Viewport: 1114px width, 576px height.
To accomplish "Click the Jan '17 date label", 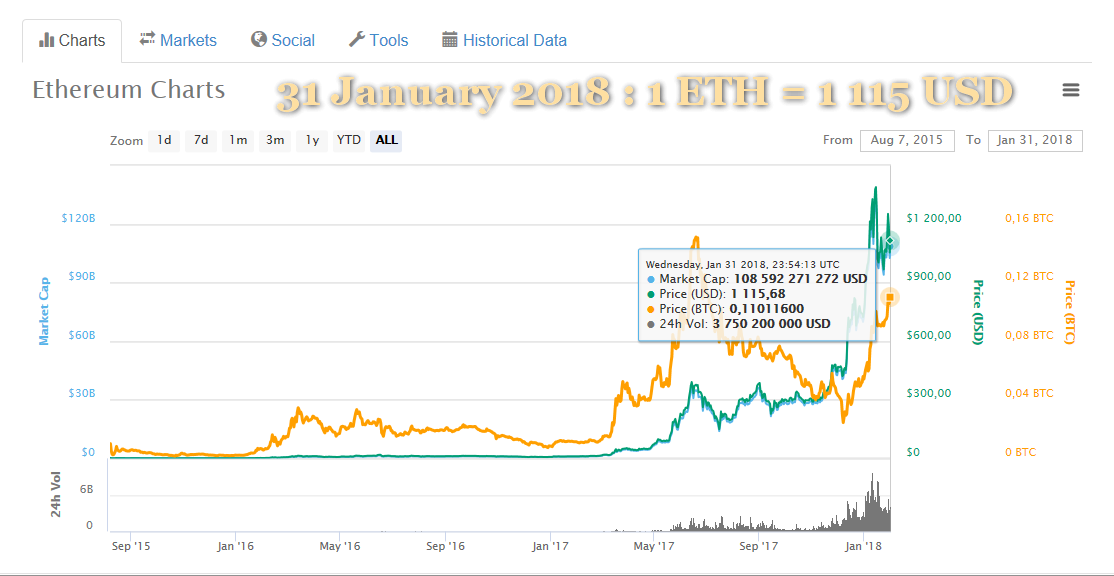I will [x=549, y=546].
